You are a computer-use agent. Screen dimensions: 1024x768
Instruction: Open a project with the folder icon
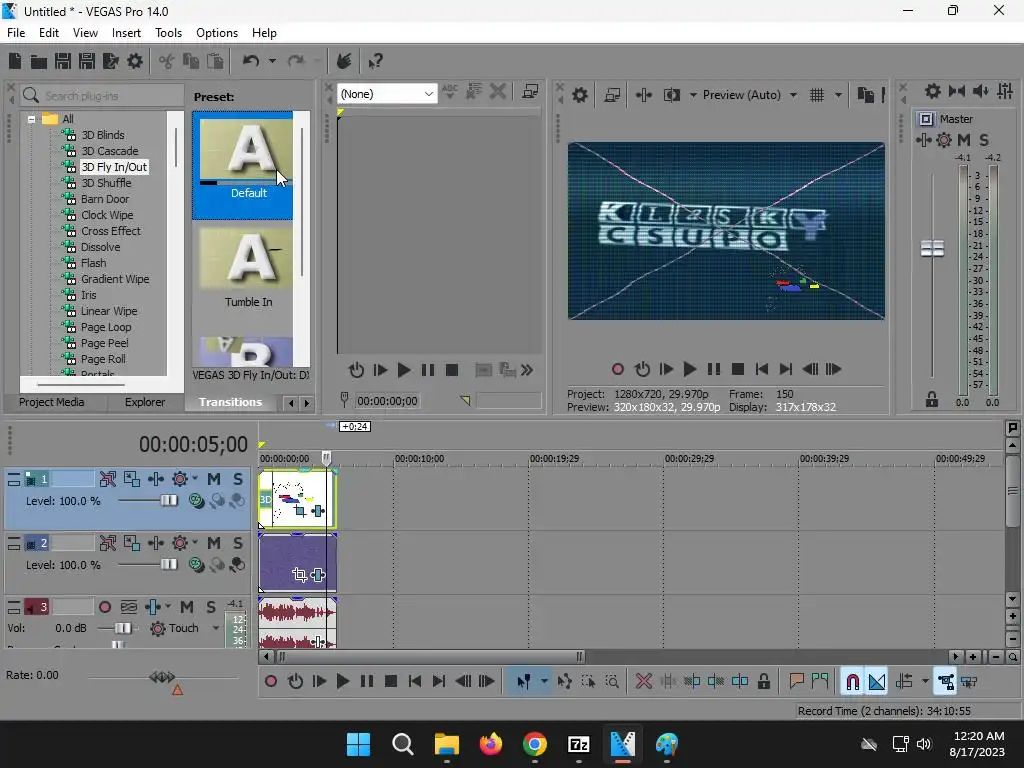coord(39,61)
